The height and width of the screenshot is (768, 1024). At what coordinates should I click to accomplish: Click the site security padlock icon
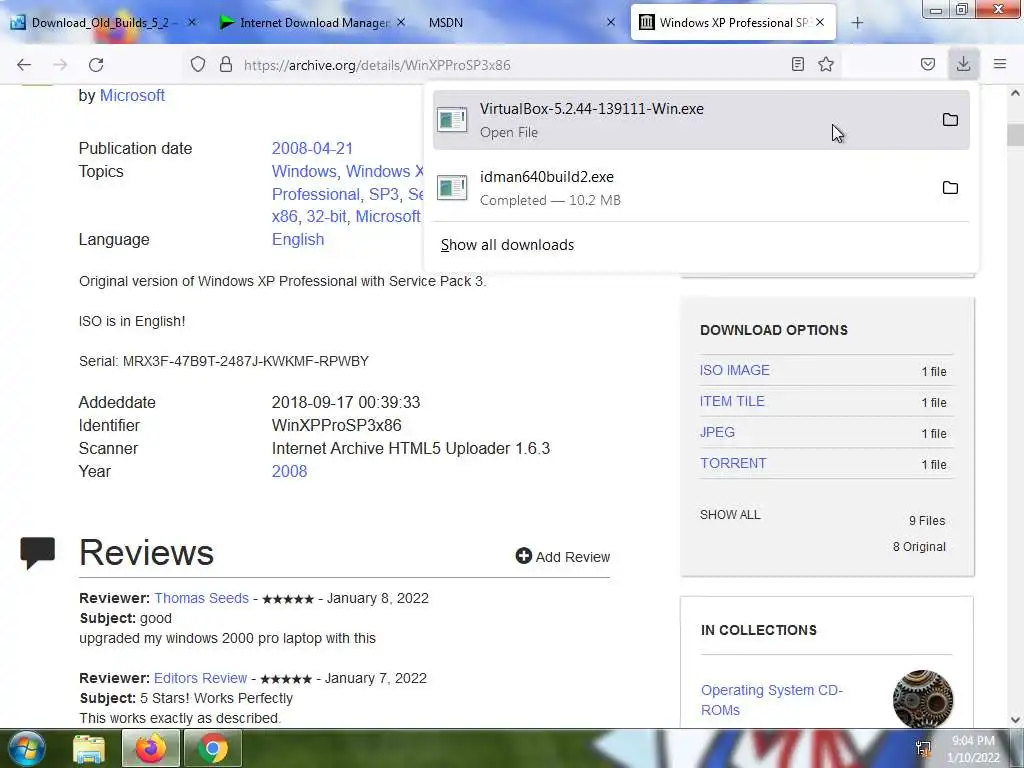[226, 64]
